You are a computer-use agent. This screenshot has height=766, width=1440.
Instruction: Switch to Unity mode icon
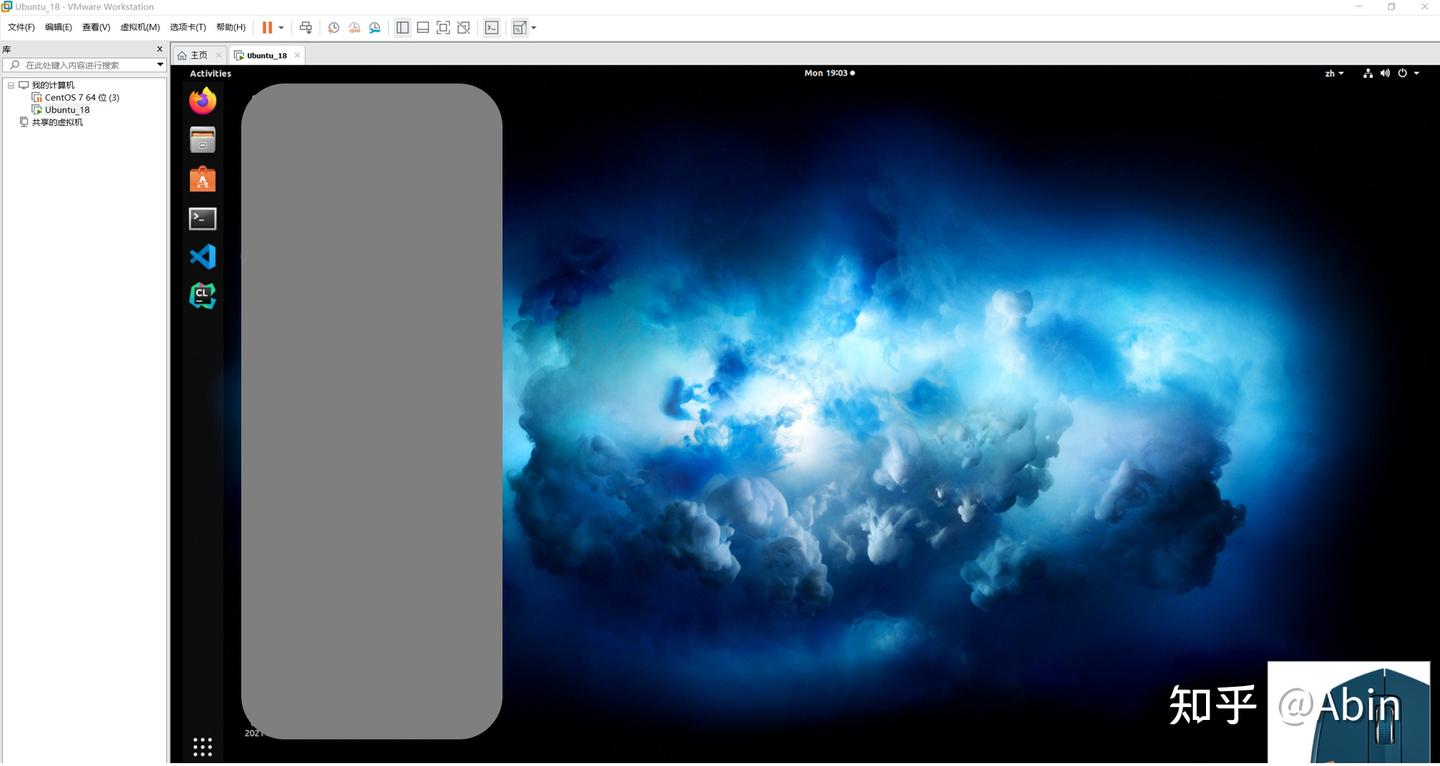463,28
